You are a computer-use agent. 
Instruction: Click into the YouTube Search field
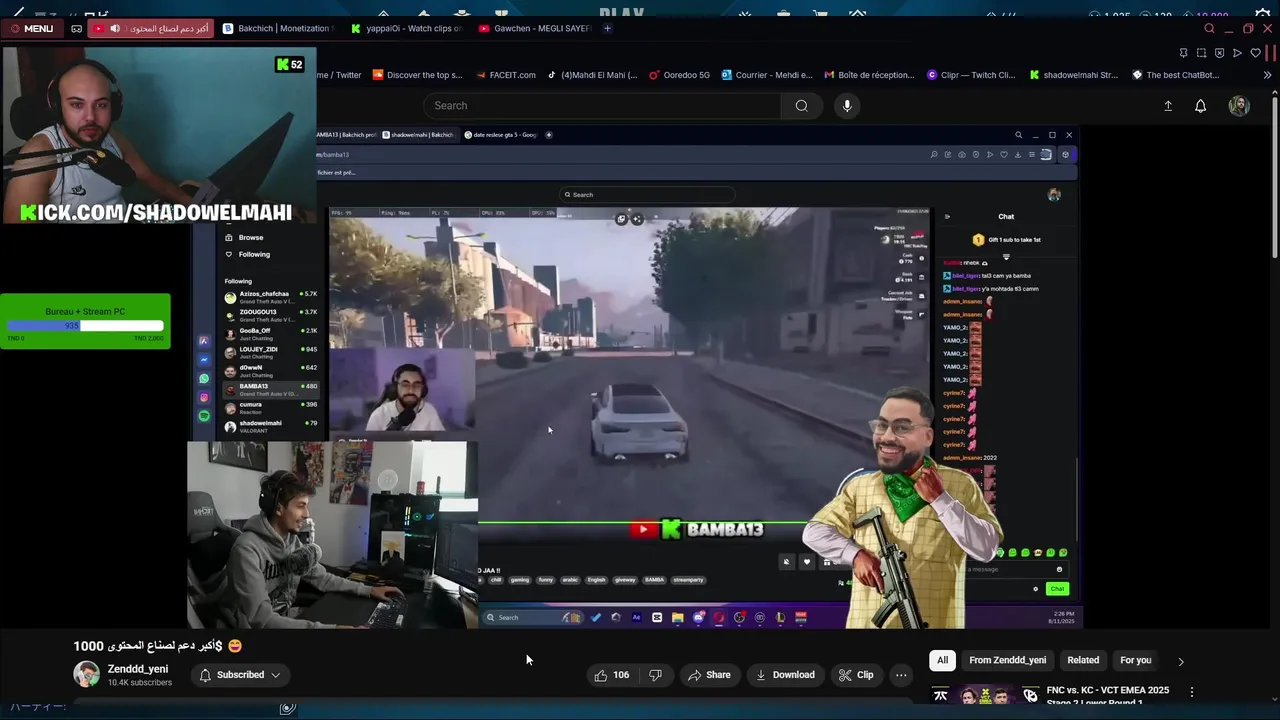pos(601,106)
